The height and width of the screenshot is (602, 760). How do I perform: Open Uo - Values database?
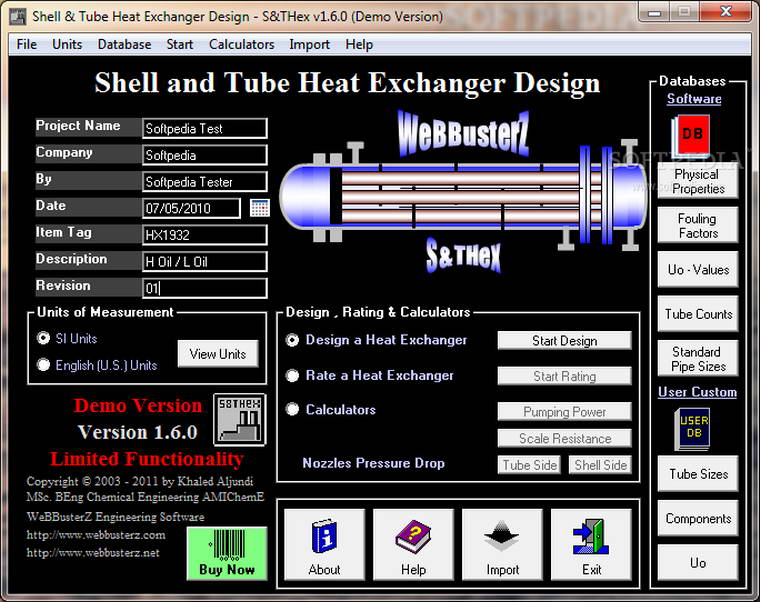(x=697, y=269)
